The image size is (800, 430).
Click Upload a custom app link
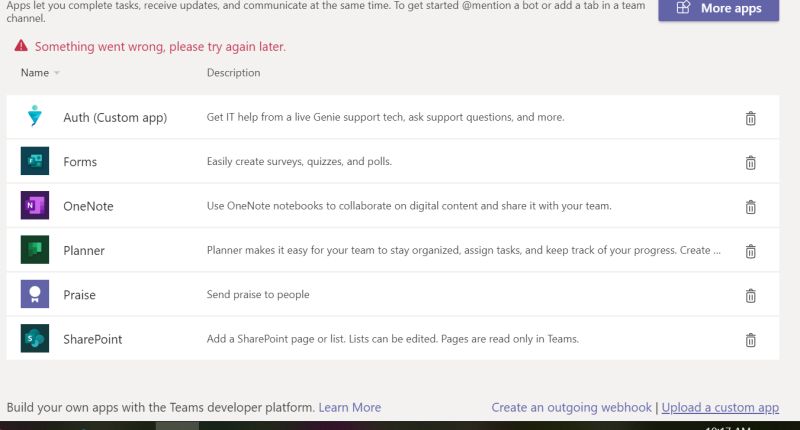(720, 408)
